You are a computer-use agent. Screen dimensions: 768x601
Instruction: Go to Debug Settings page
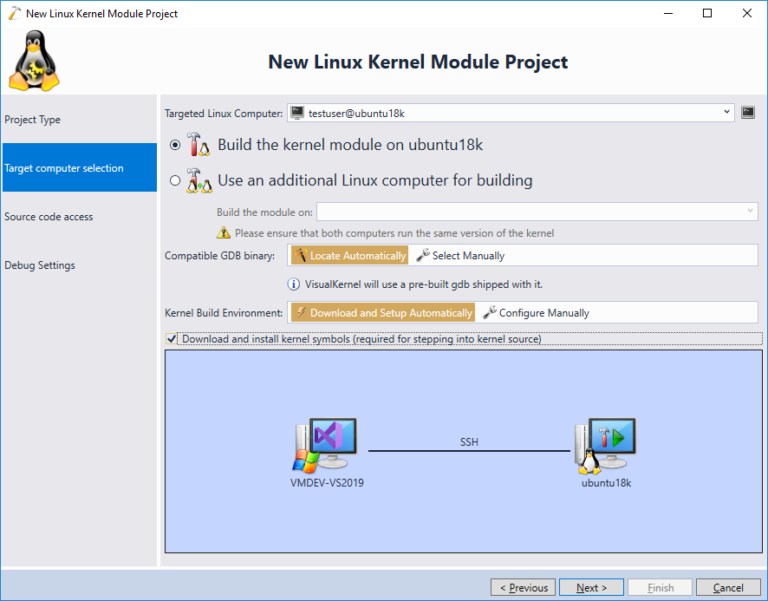(x=79, y=265)
